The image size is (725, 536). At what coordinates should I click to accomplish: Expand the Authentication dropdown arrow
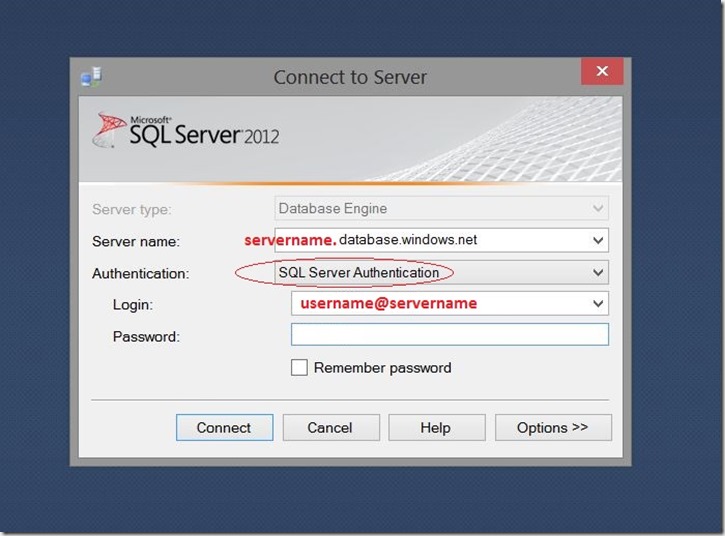coord(598,272)
